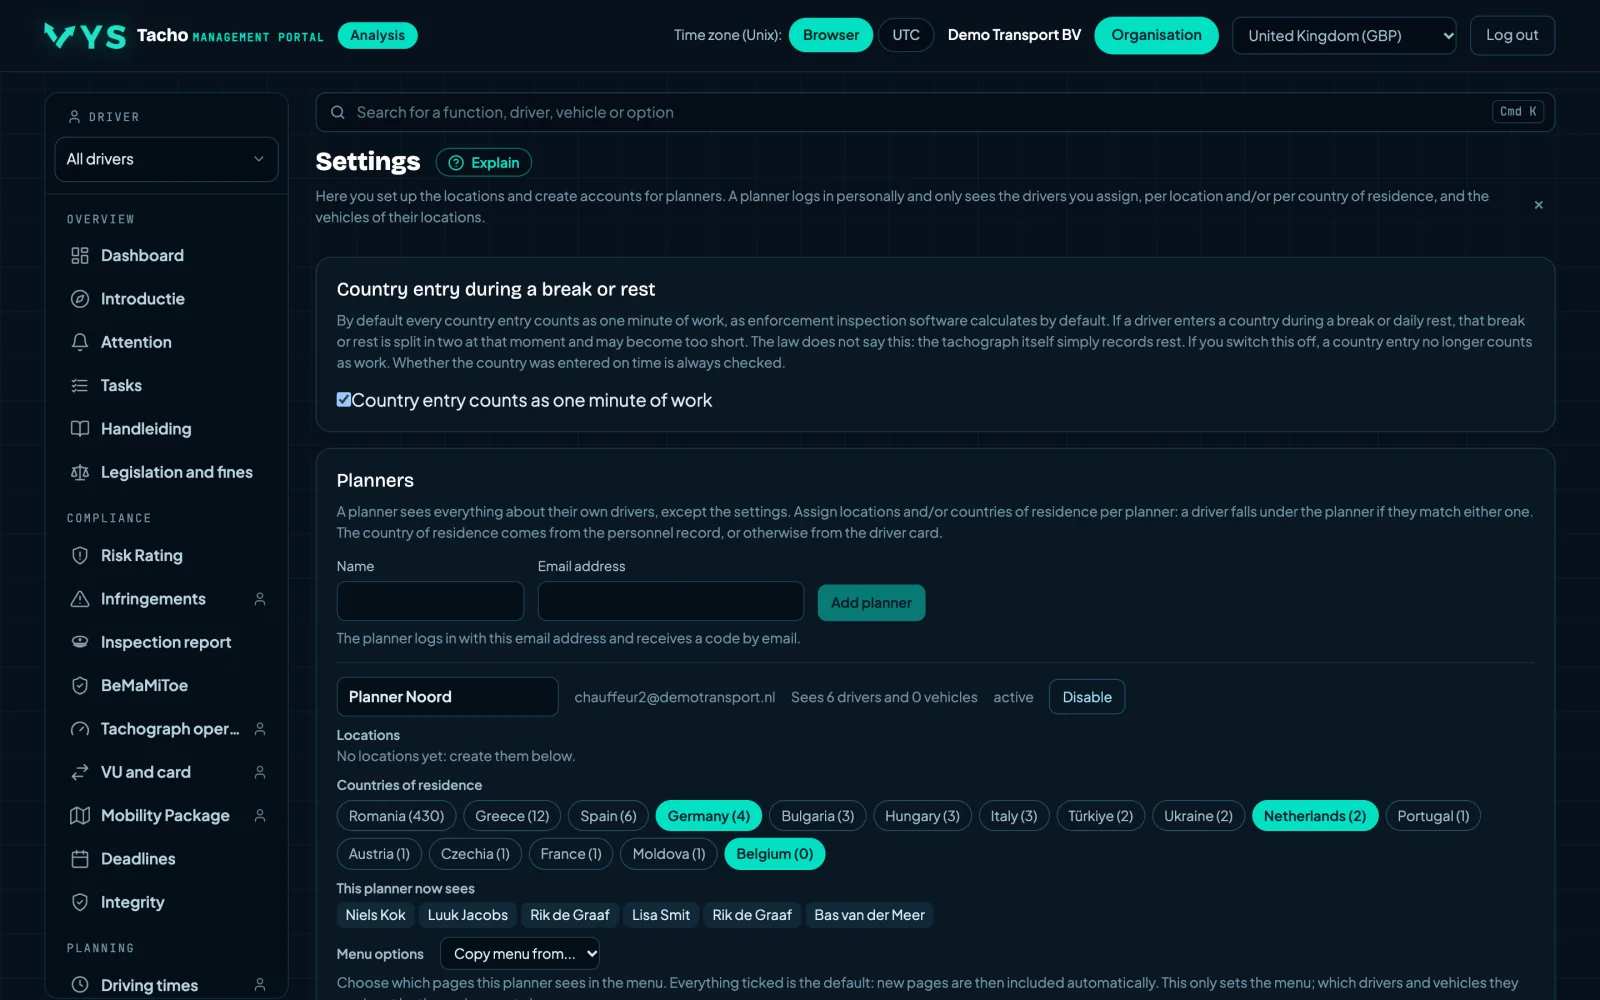Open the United Kingdom (GBP) country selector

point(1344,36)
